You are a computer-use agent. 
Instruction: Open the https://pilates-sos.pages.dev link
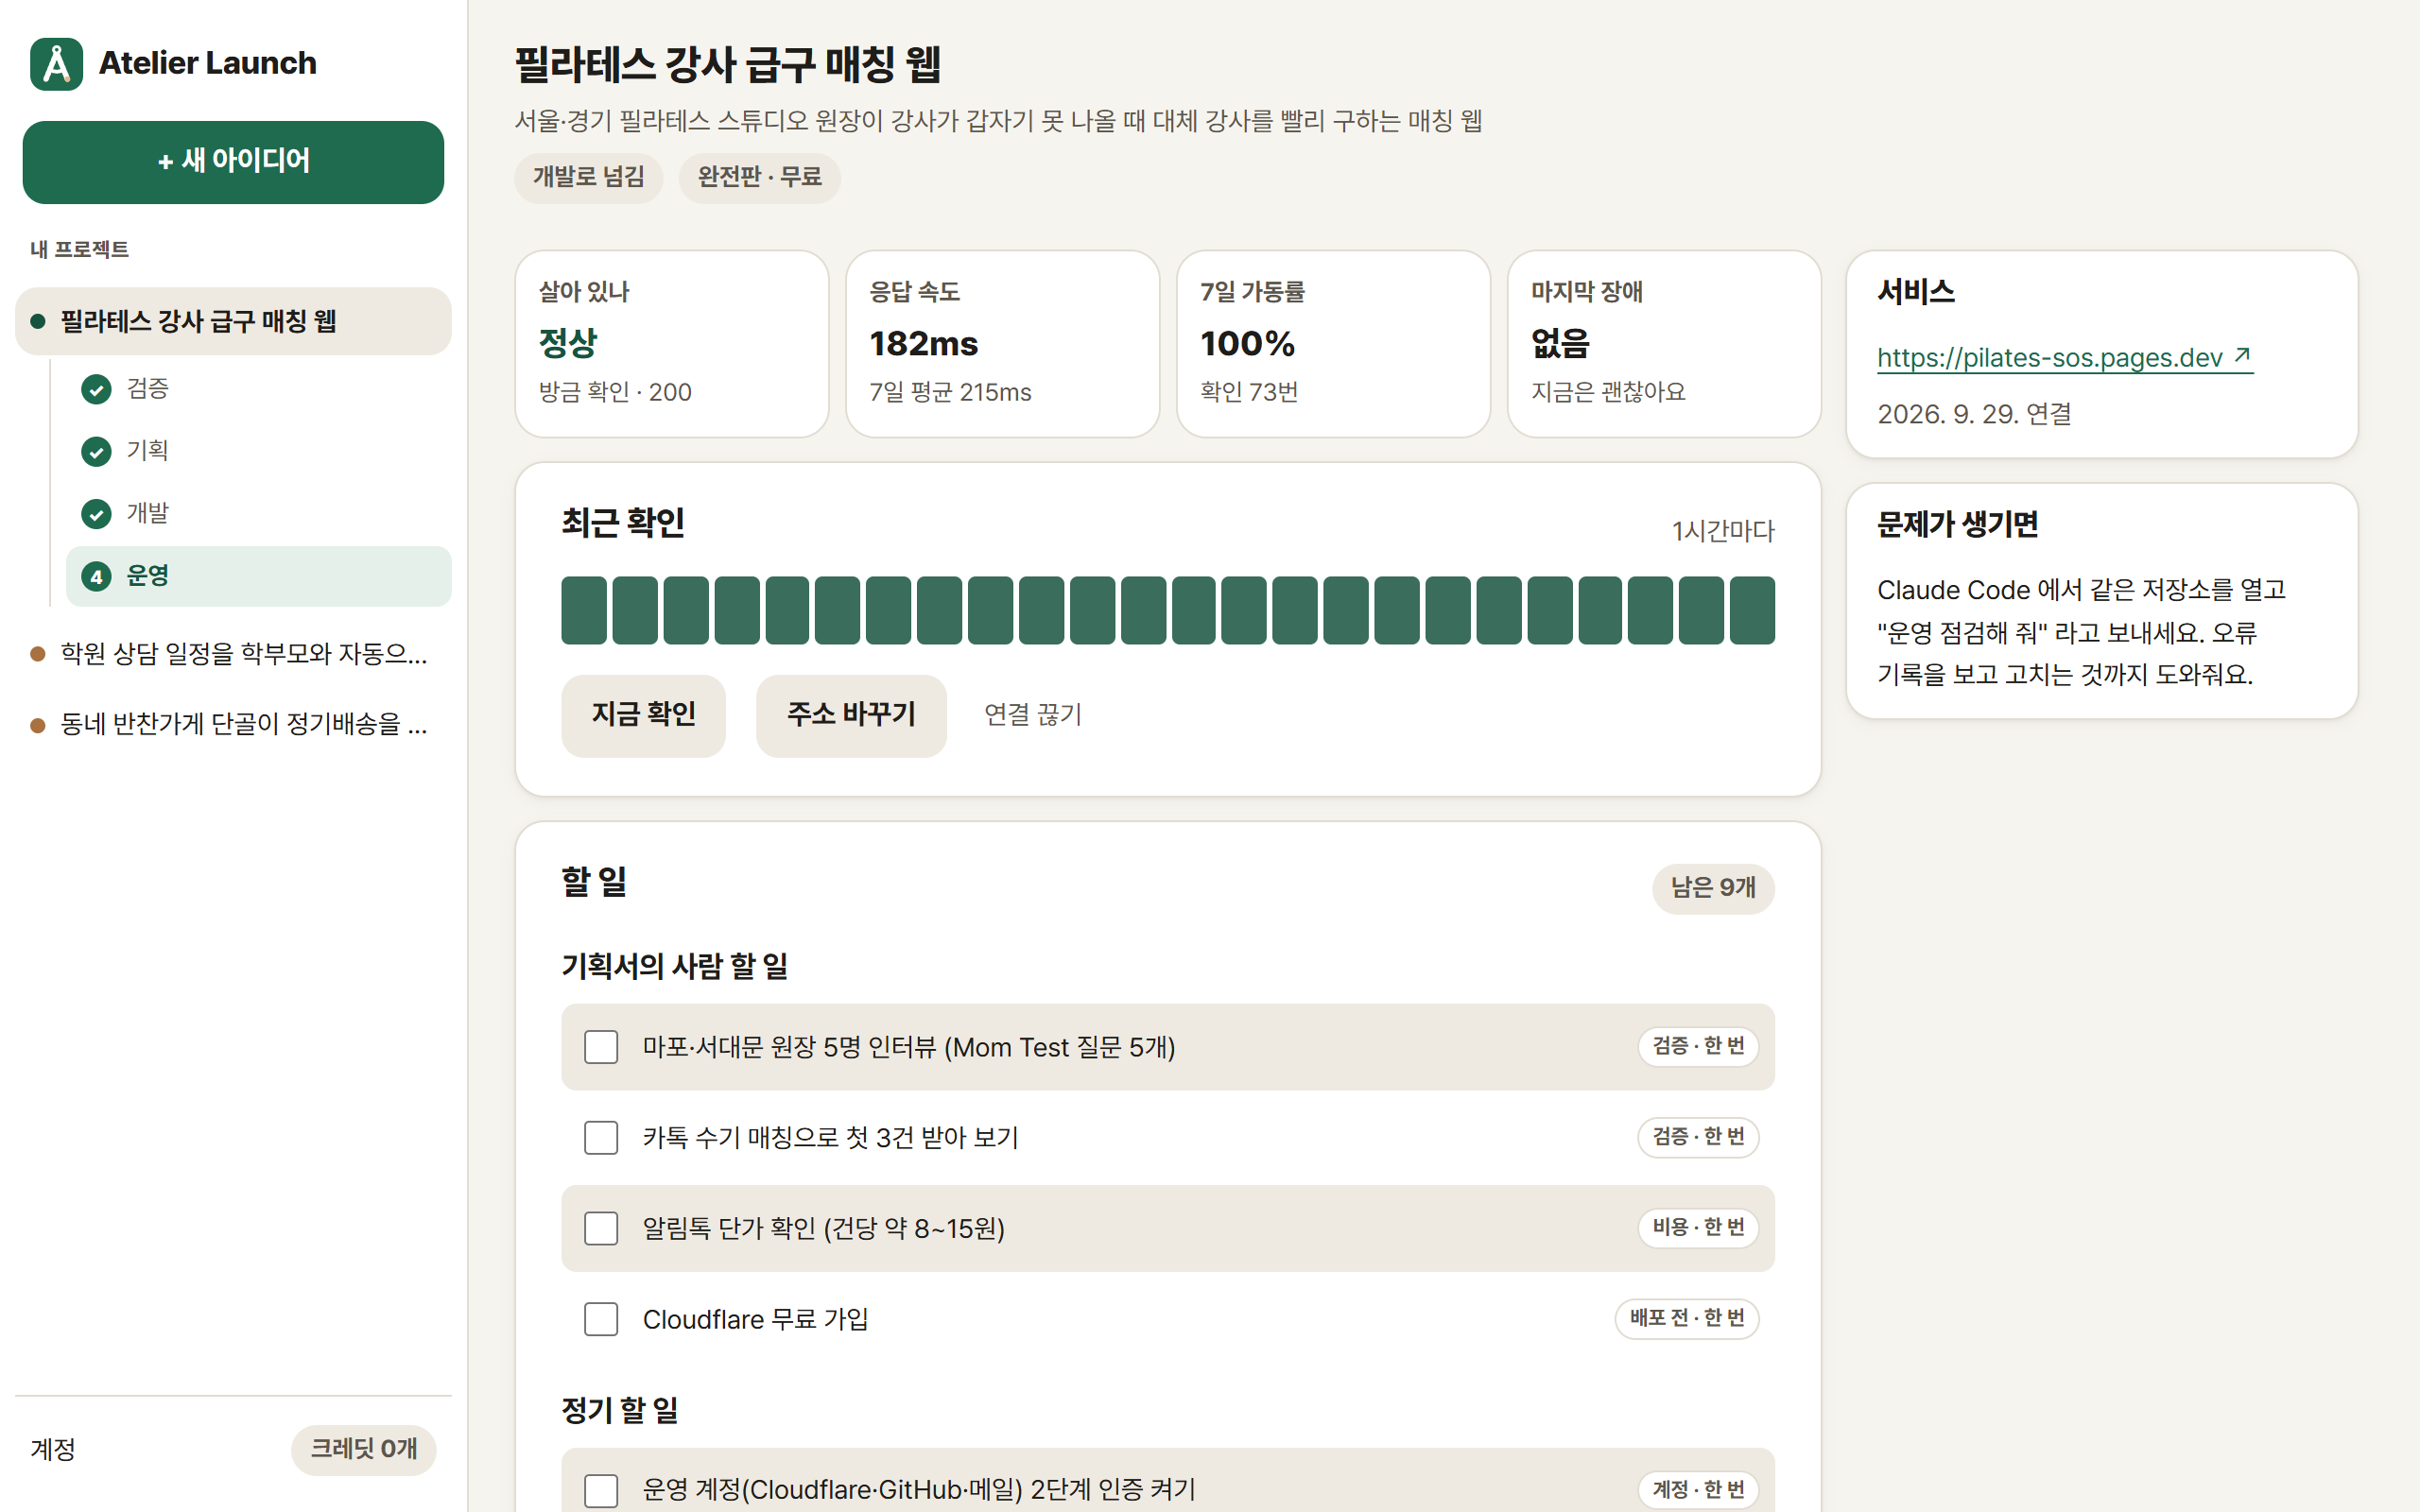point(2064,358)
